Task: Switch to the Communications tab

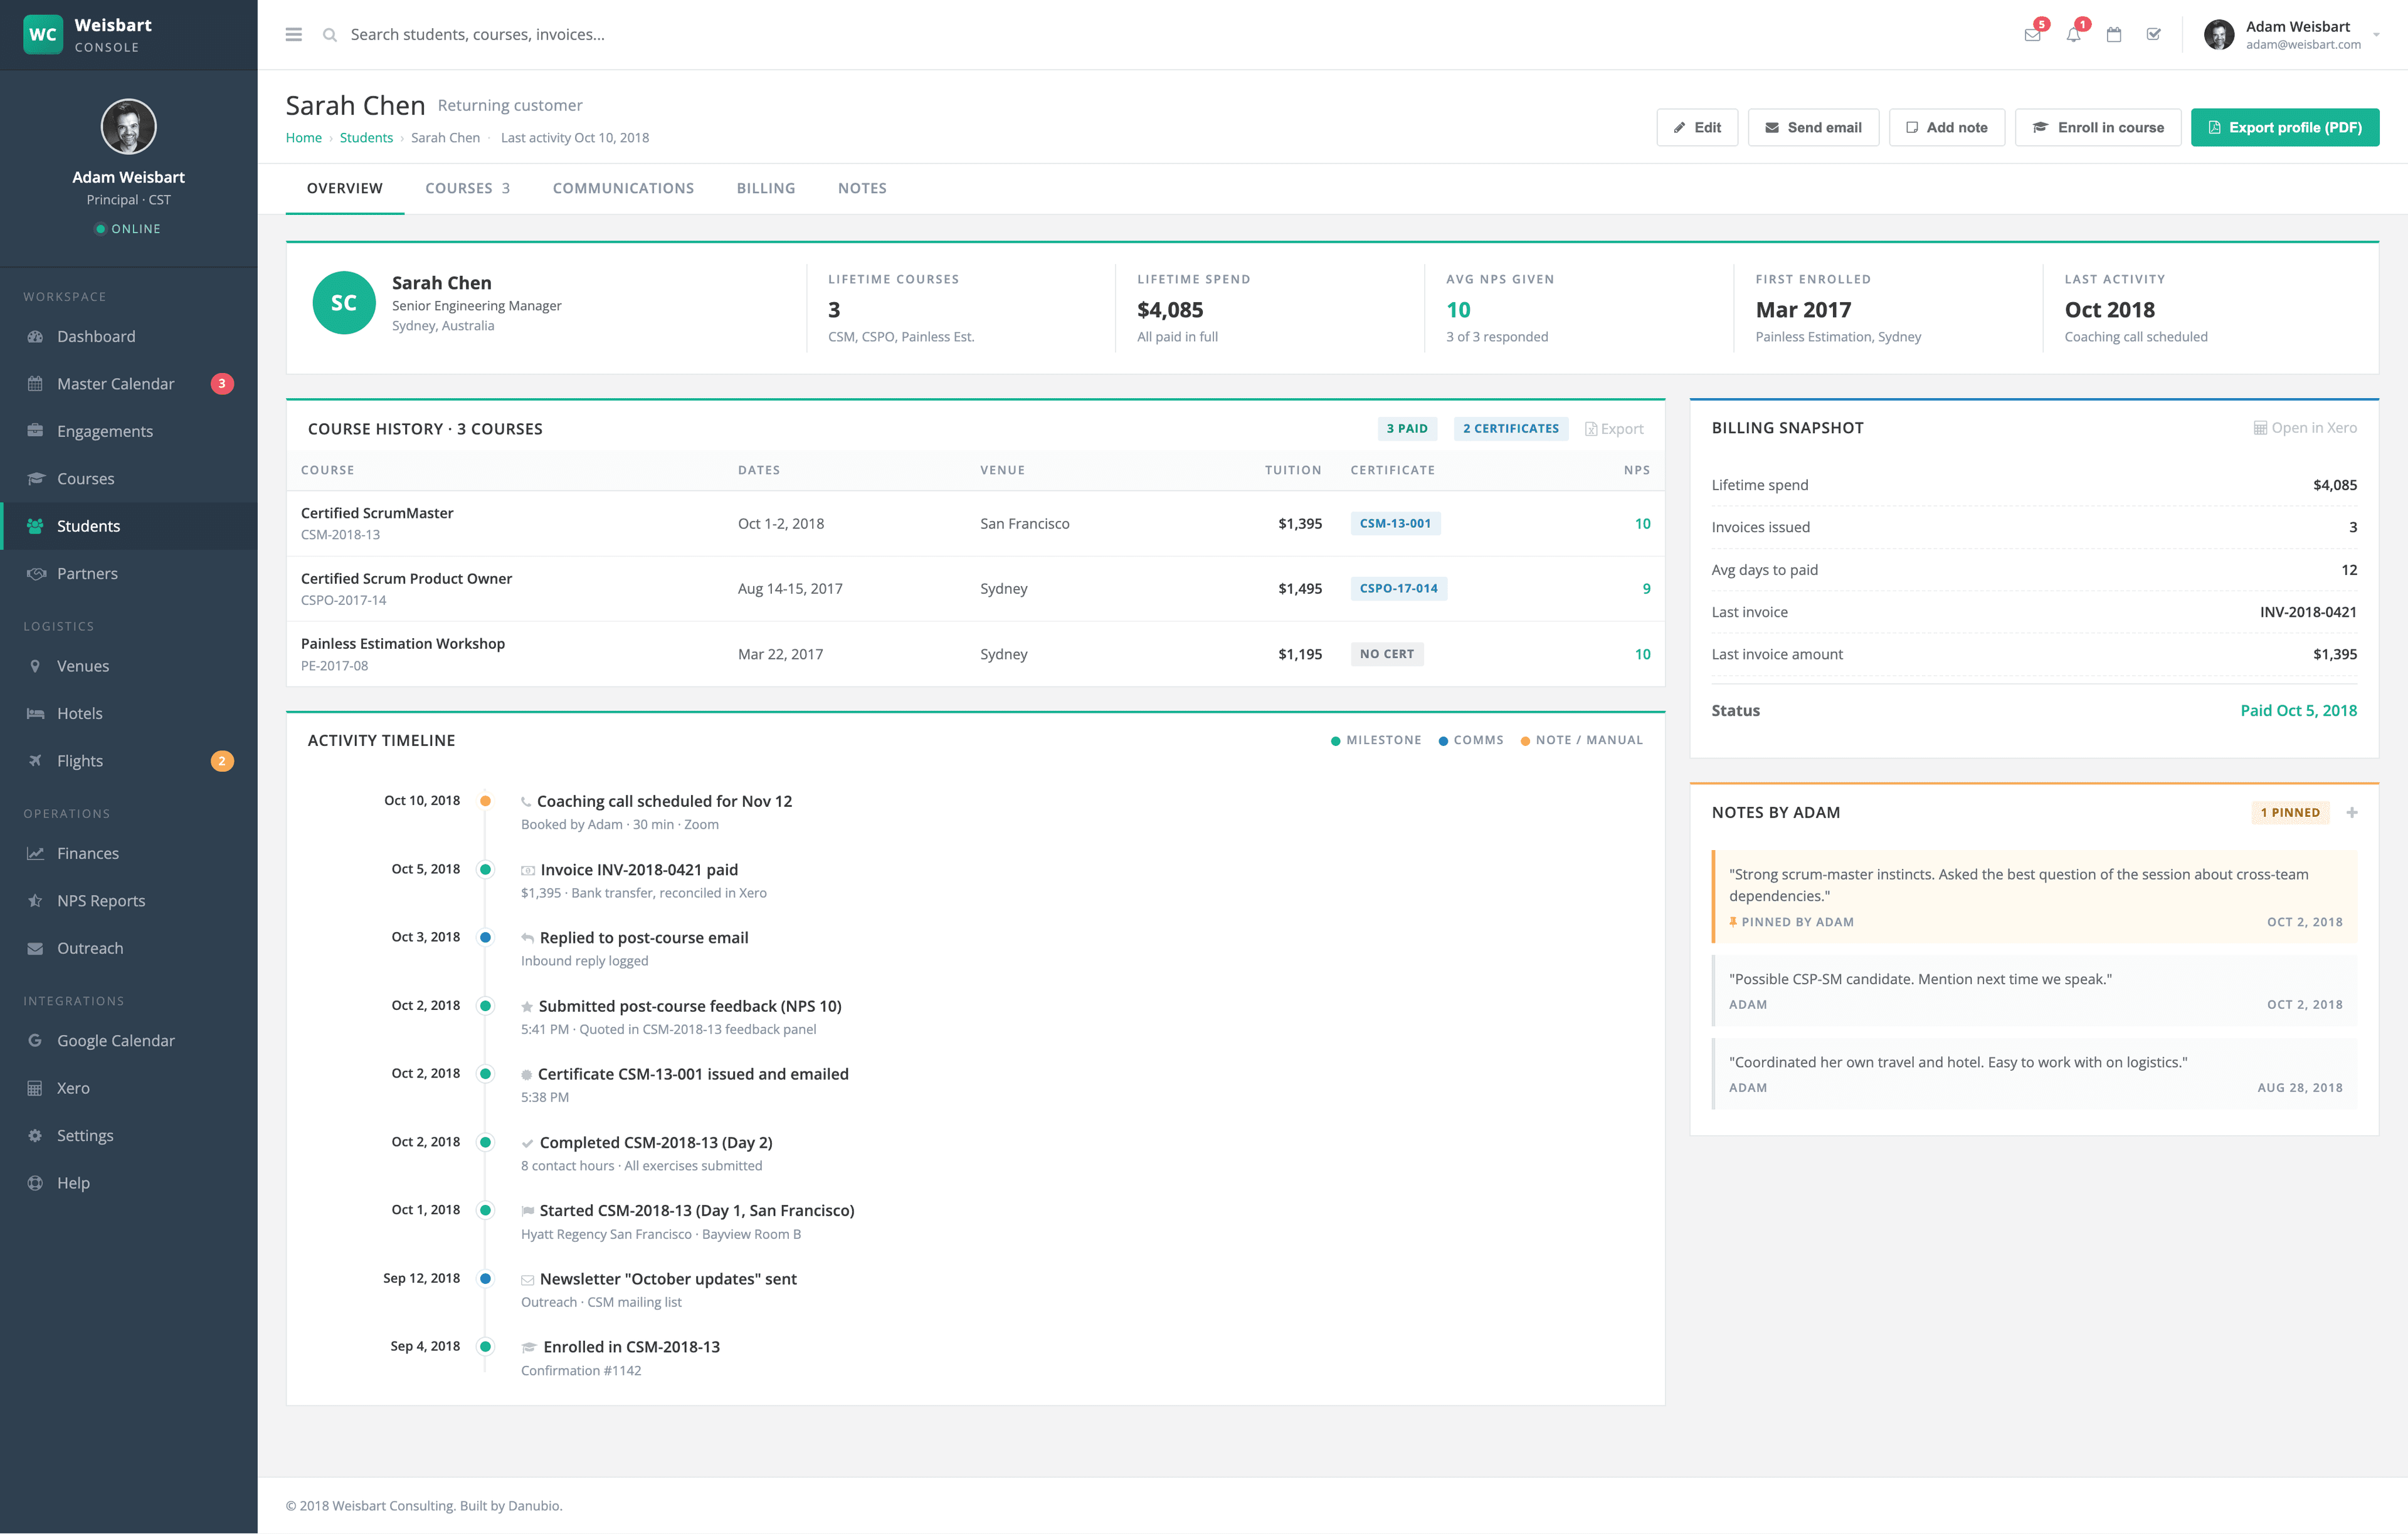Action: click(623, 188)
